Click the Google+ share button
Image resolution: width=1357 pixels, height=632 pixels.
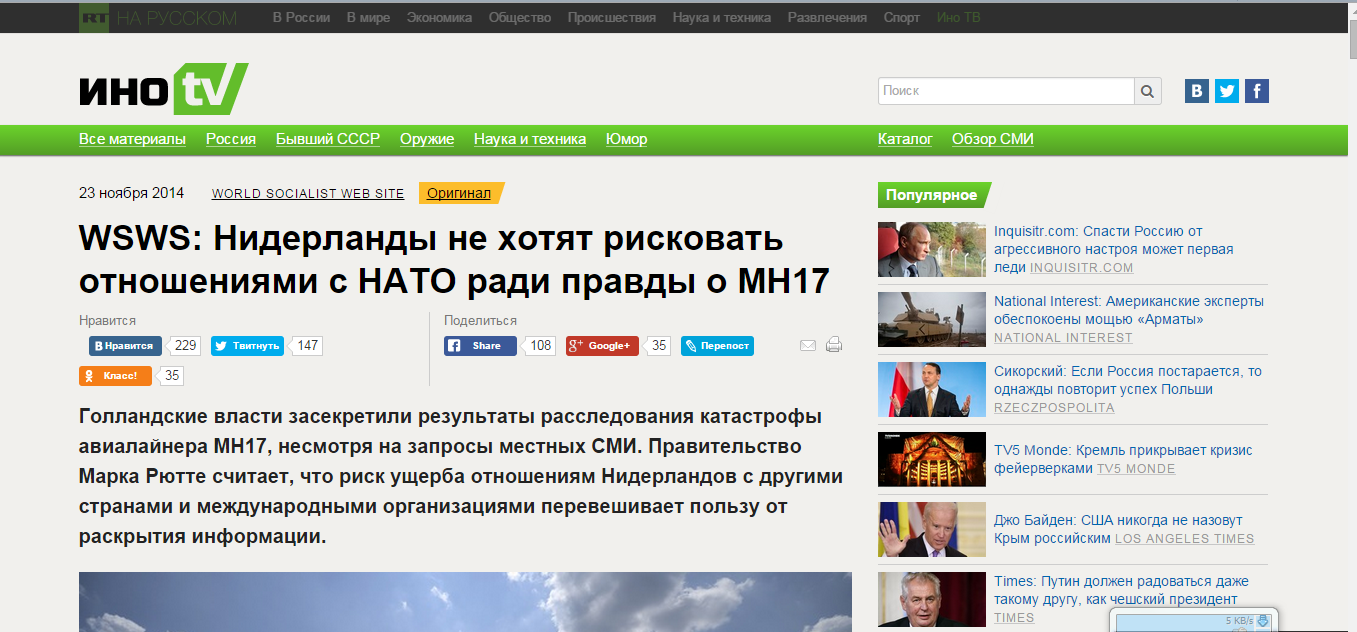coord(602,346)
